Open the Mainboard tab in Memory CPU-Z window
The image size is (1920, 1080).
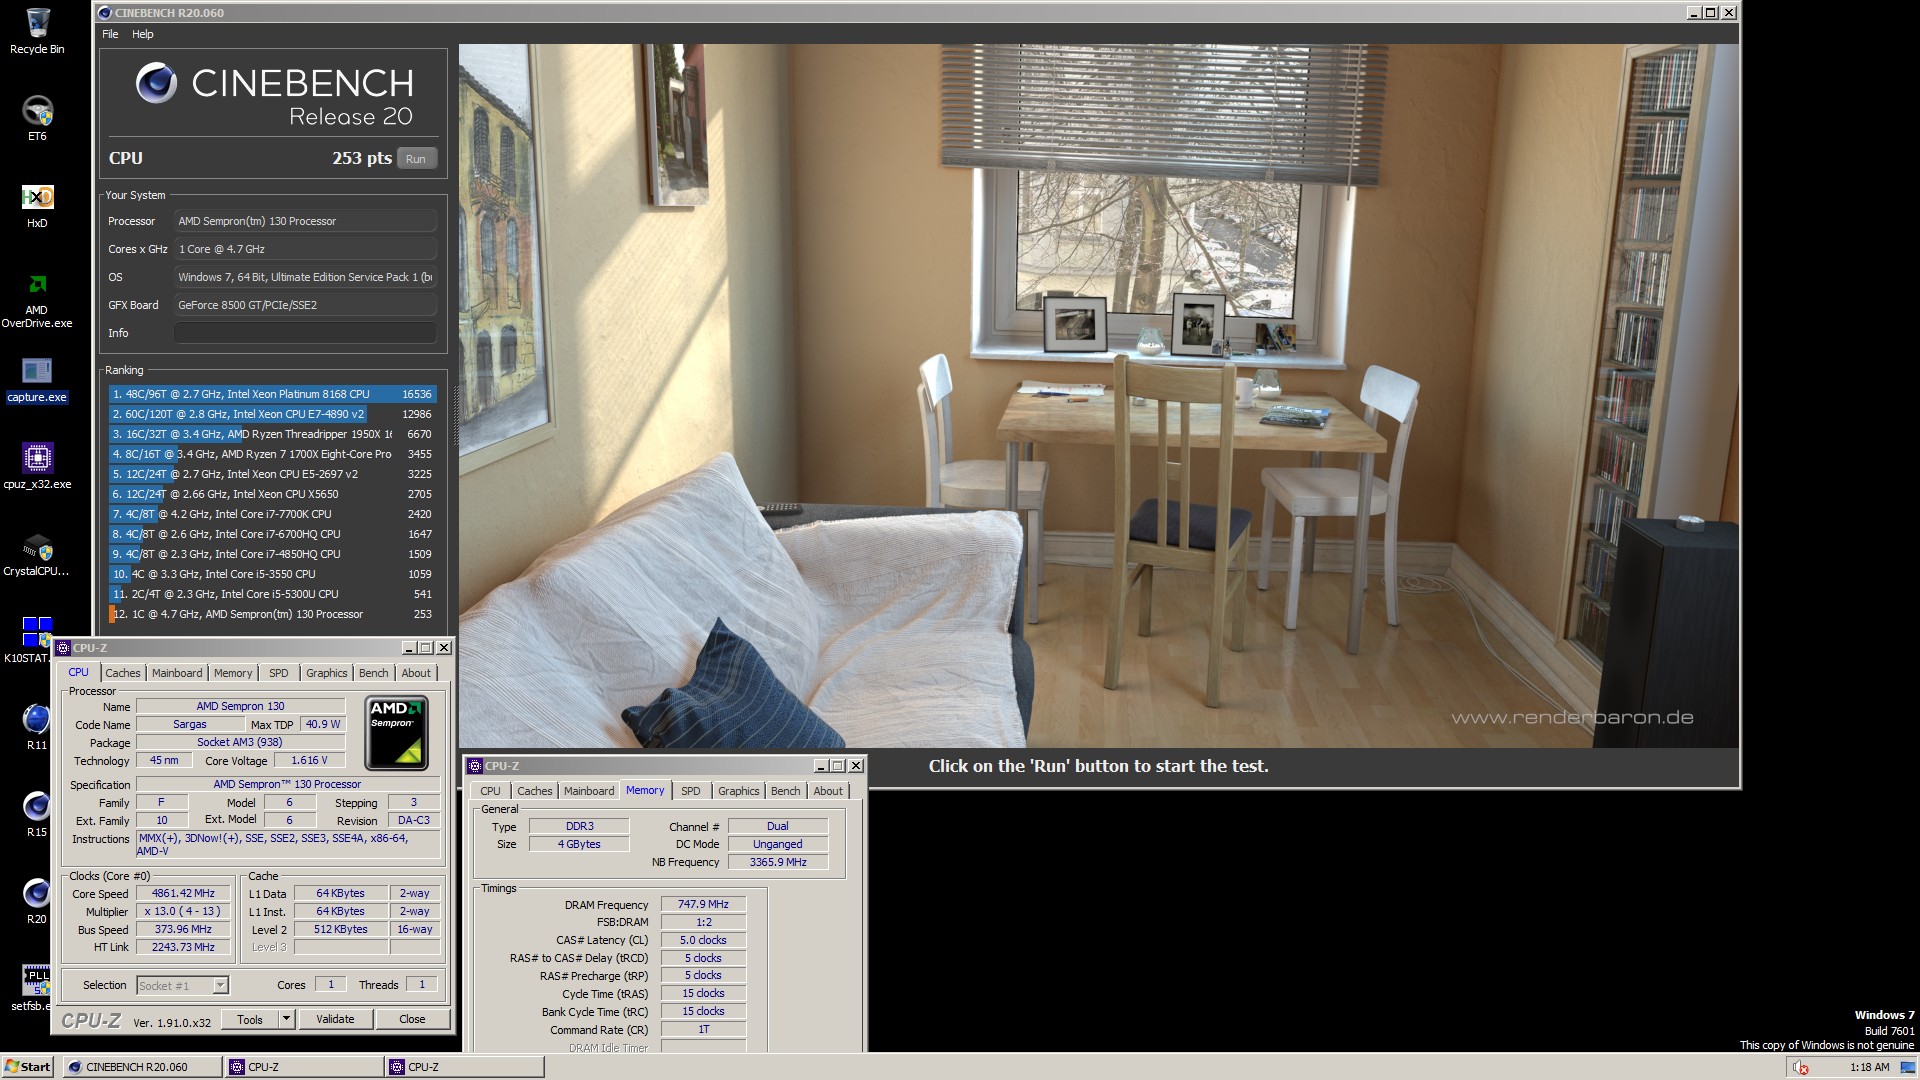pos(589,791)
